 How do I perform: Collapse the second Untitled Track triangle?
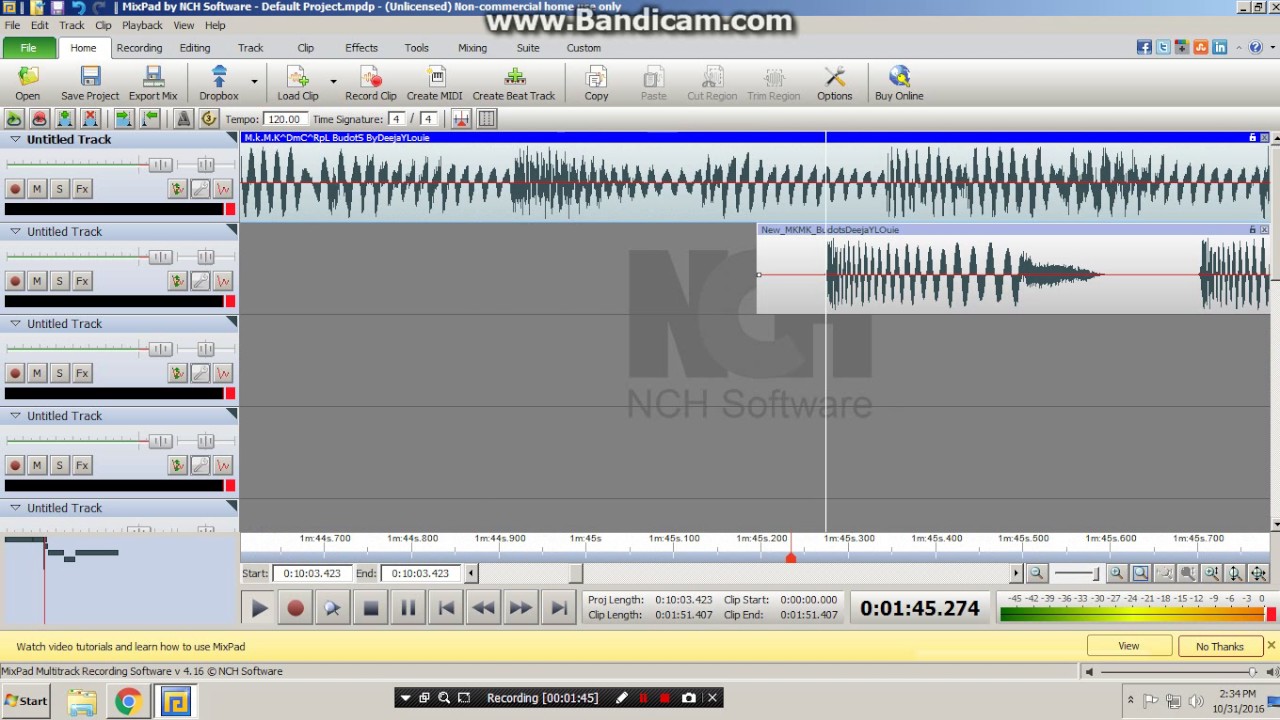point(15,232)
